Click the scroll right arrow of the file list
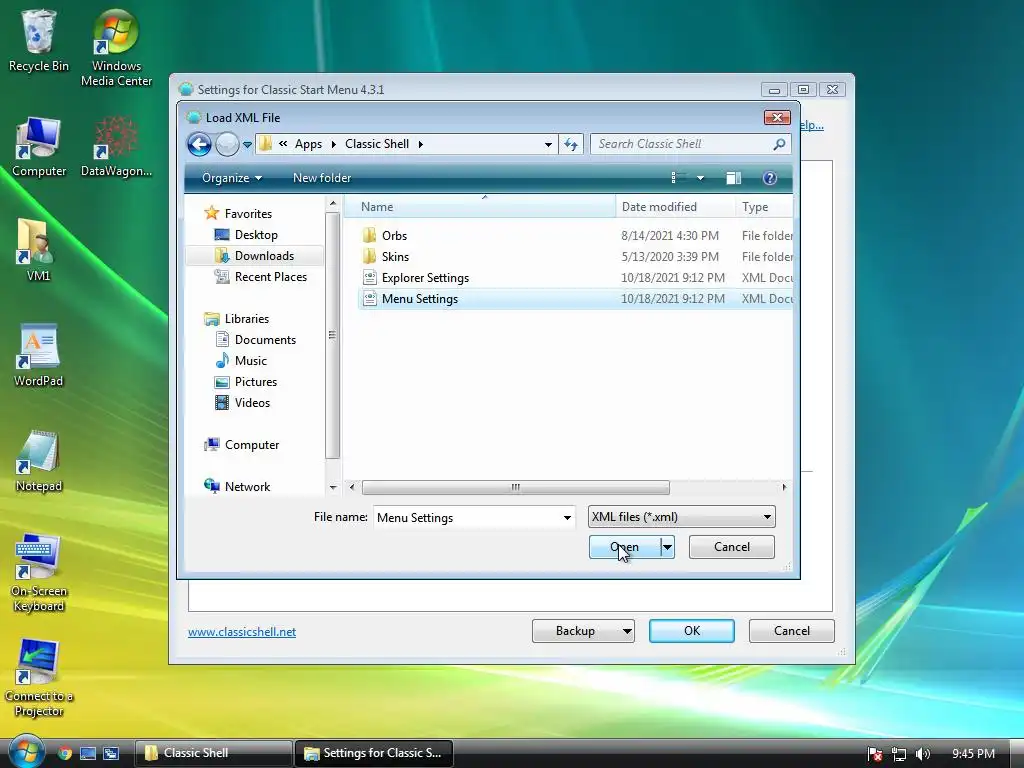 (784, 487)
